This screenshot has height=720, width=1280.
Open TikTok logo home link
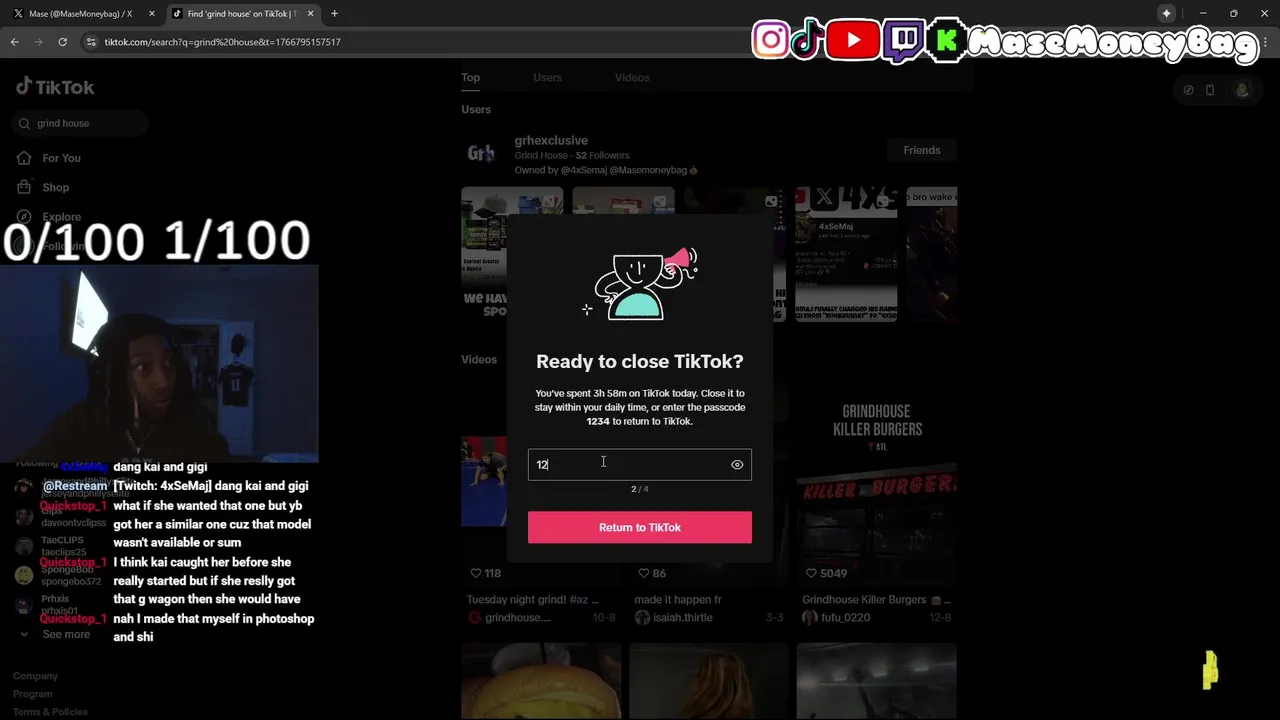pos(55,87)
